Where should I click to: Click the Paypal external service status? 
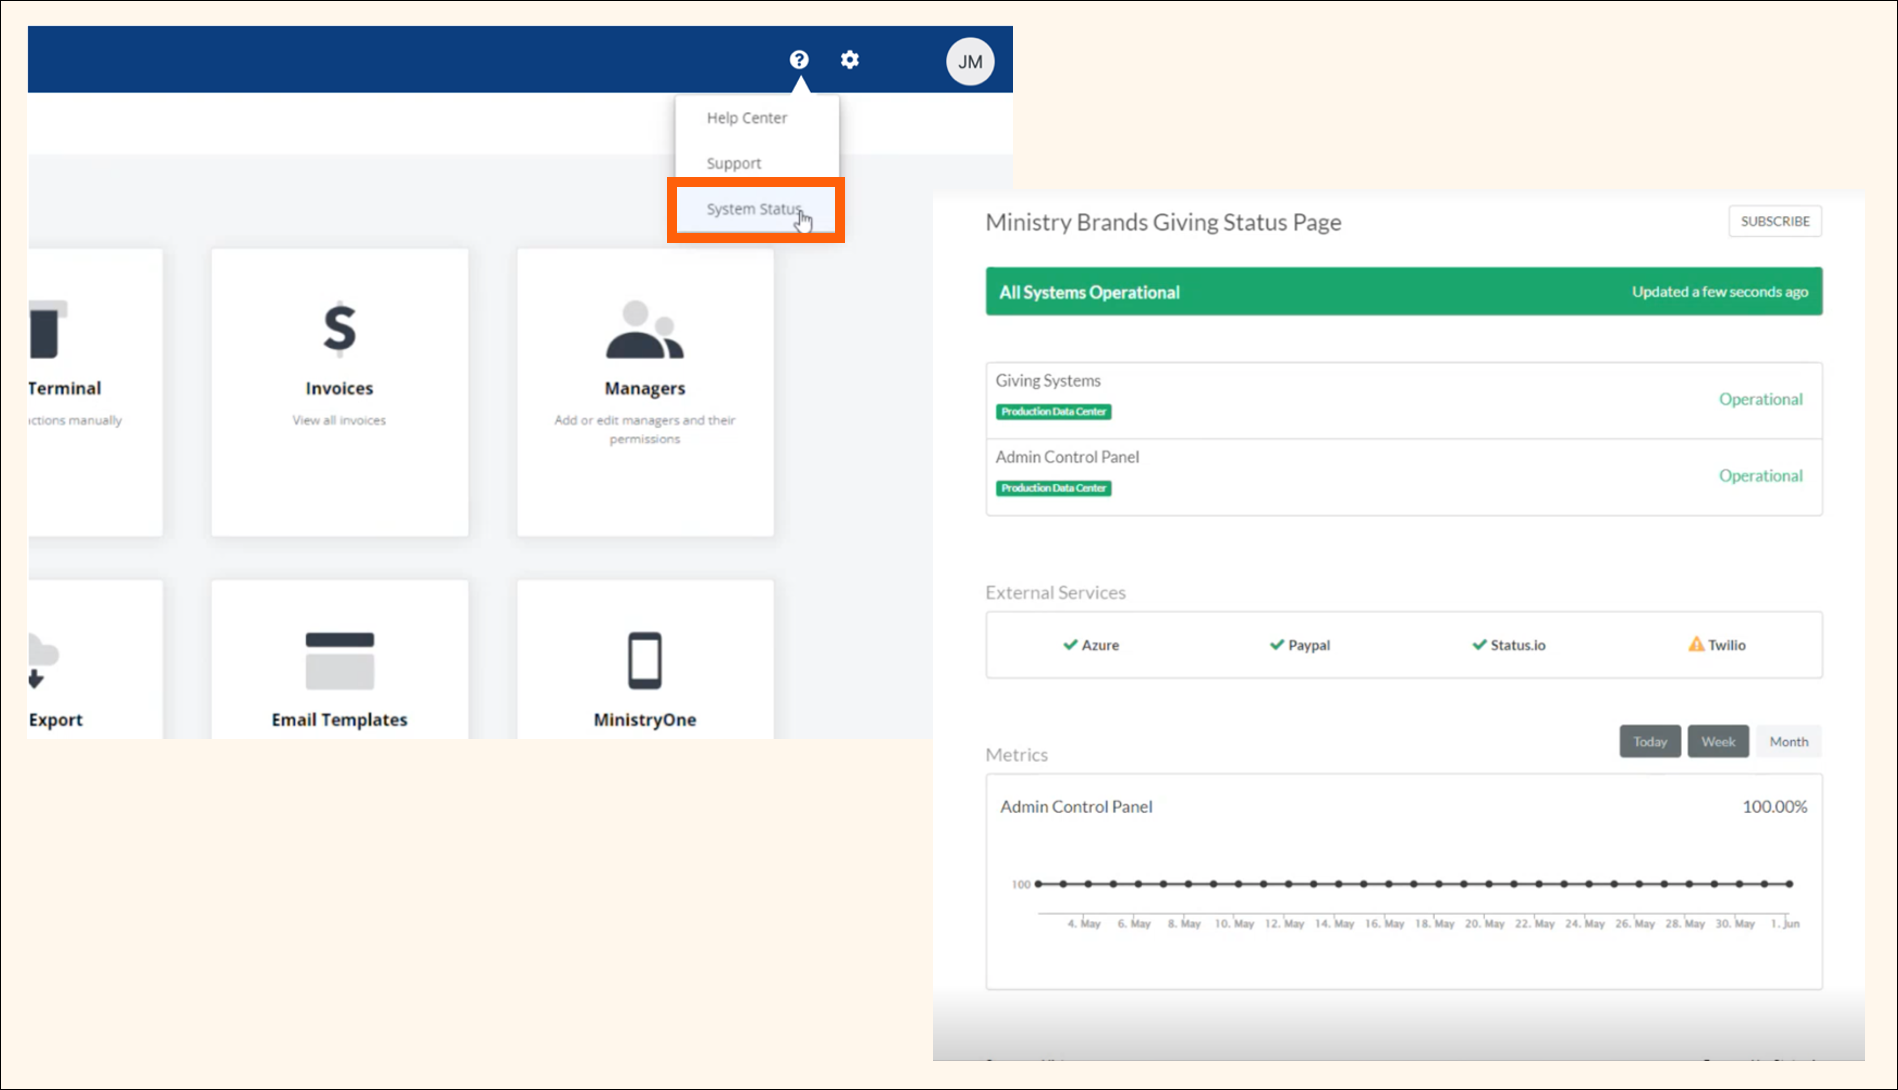click(x=1299, y=646)
